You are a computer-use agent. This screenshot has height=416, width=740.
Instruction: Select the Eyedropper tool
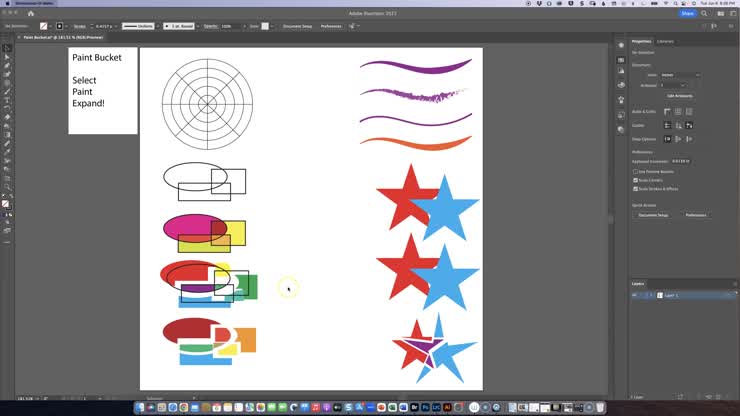[x=7, y=152]
